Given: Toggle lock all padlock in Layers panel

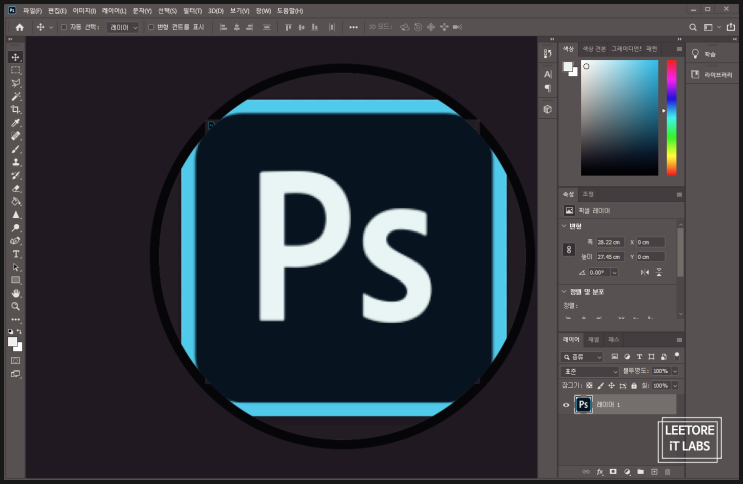Looking at the screenshot, I should click(x=634, y=386).
